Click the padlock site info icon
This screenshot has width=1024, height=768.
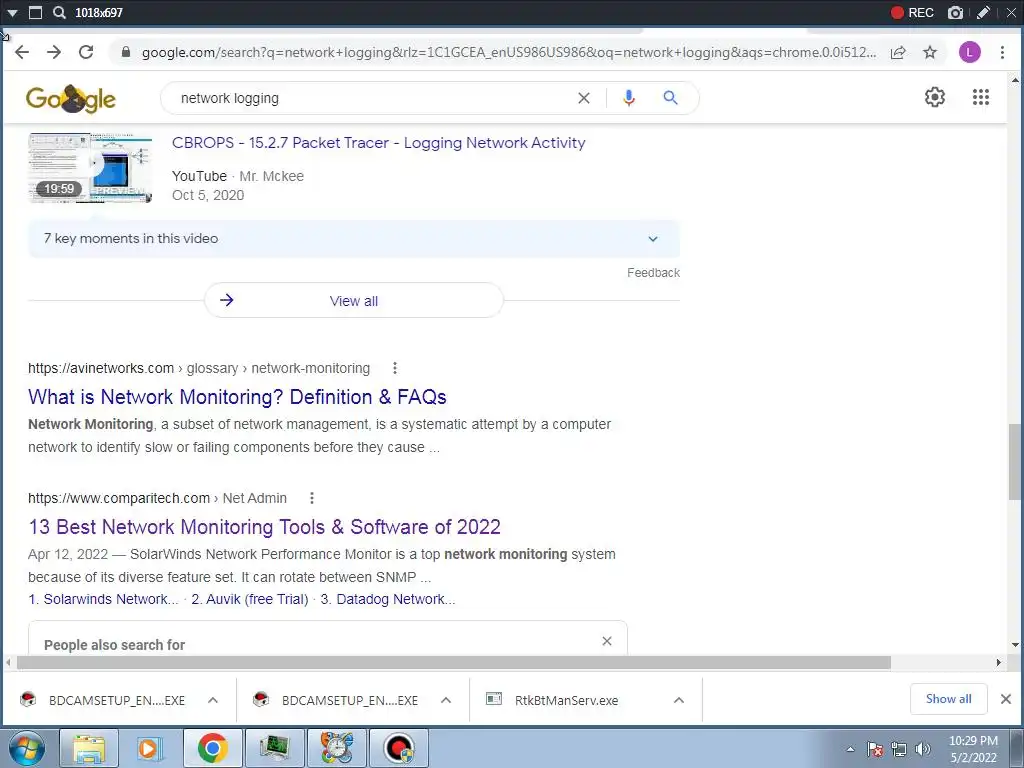click(126, 52)
